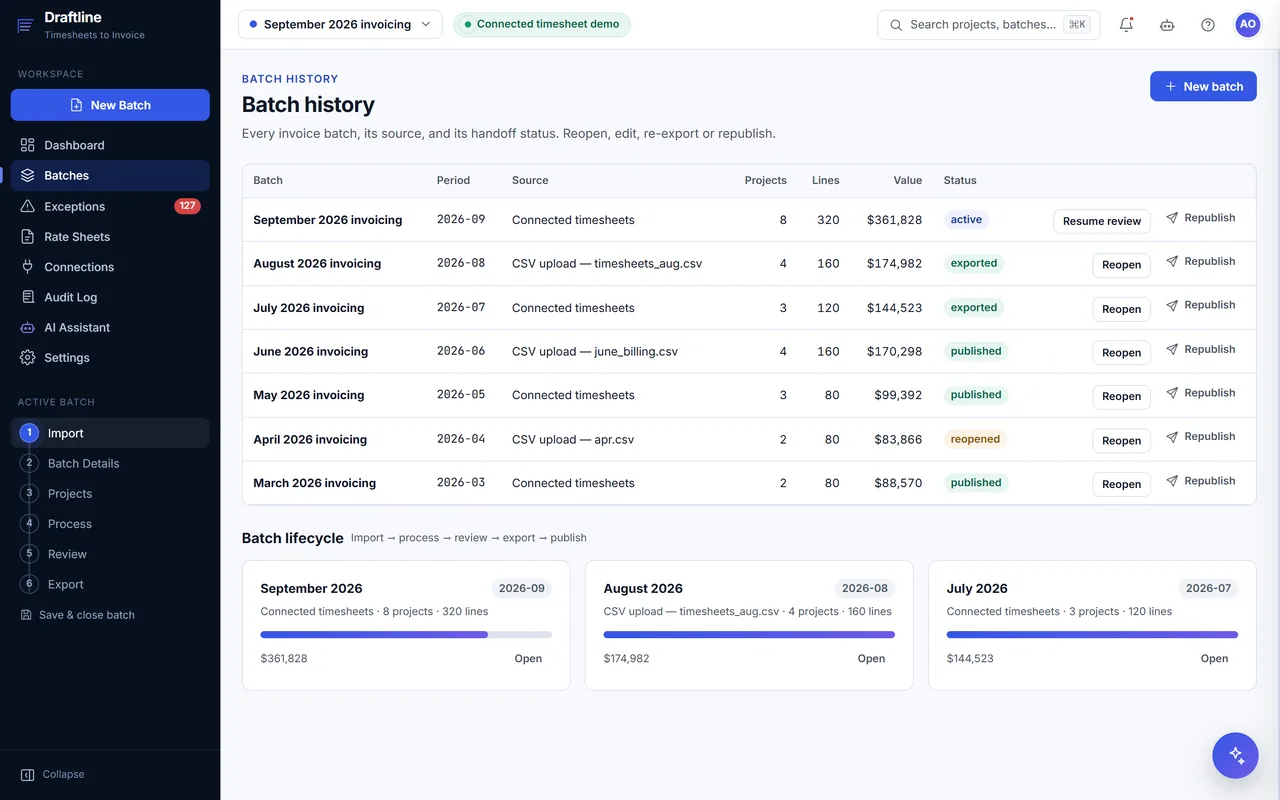Click step 3 Projects circle

[x=29, y=493]
